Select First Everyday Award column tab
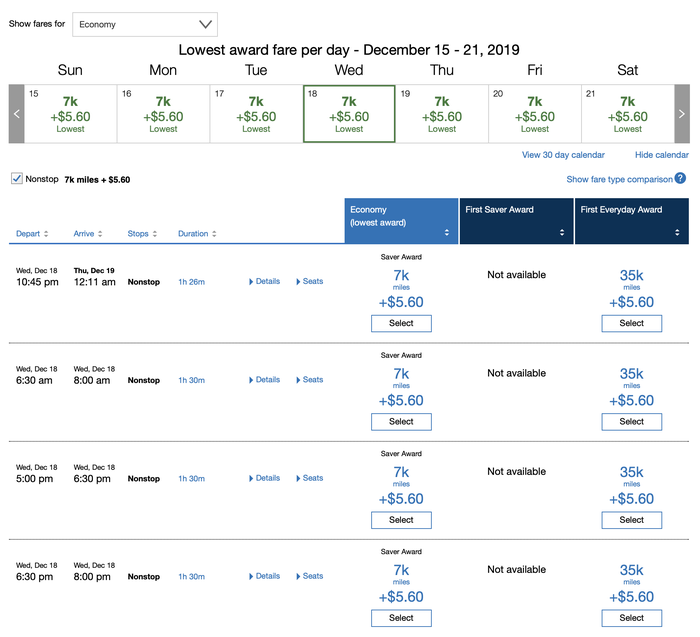This screenshot has width=700, height=637. click(632, 221)
